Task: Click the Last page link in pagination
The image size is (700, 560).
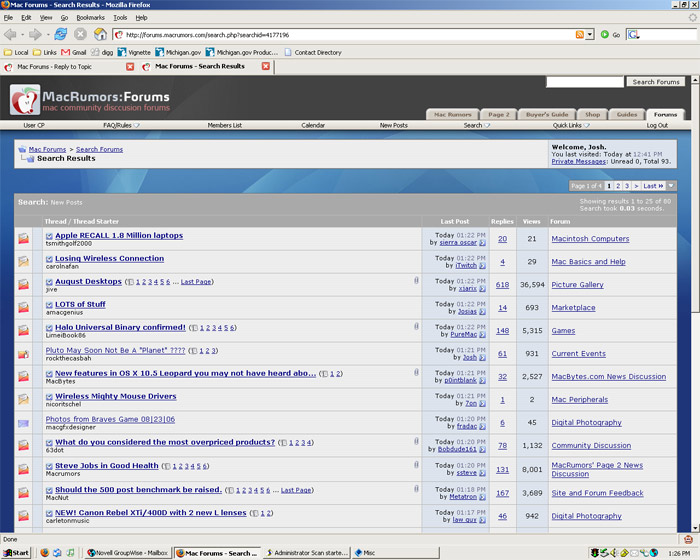Action: [x=653, y=186]
